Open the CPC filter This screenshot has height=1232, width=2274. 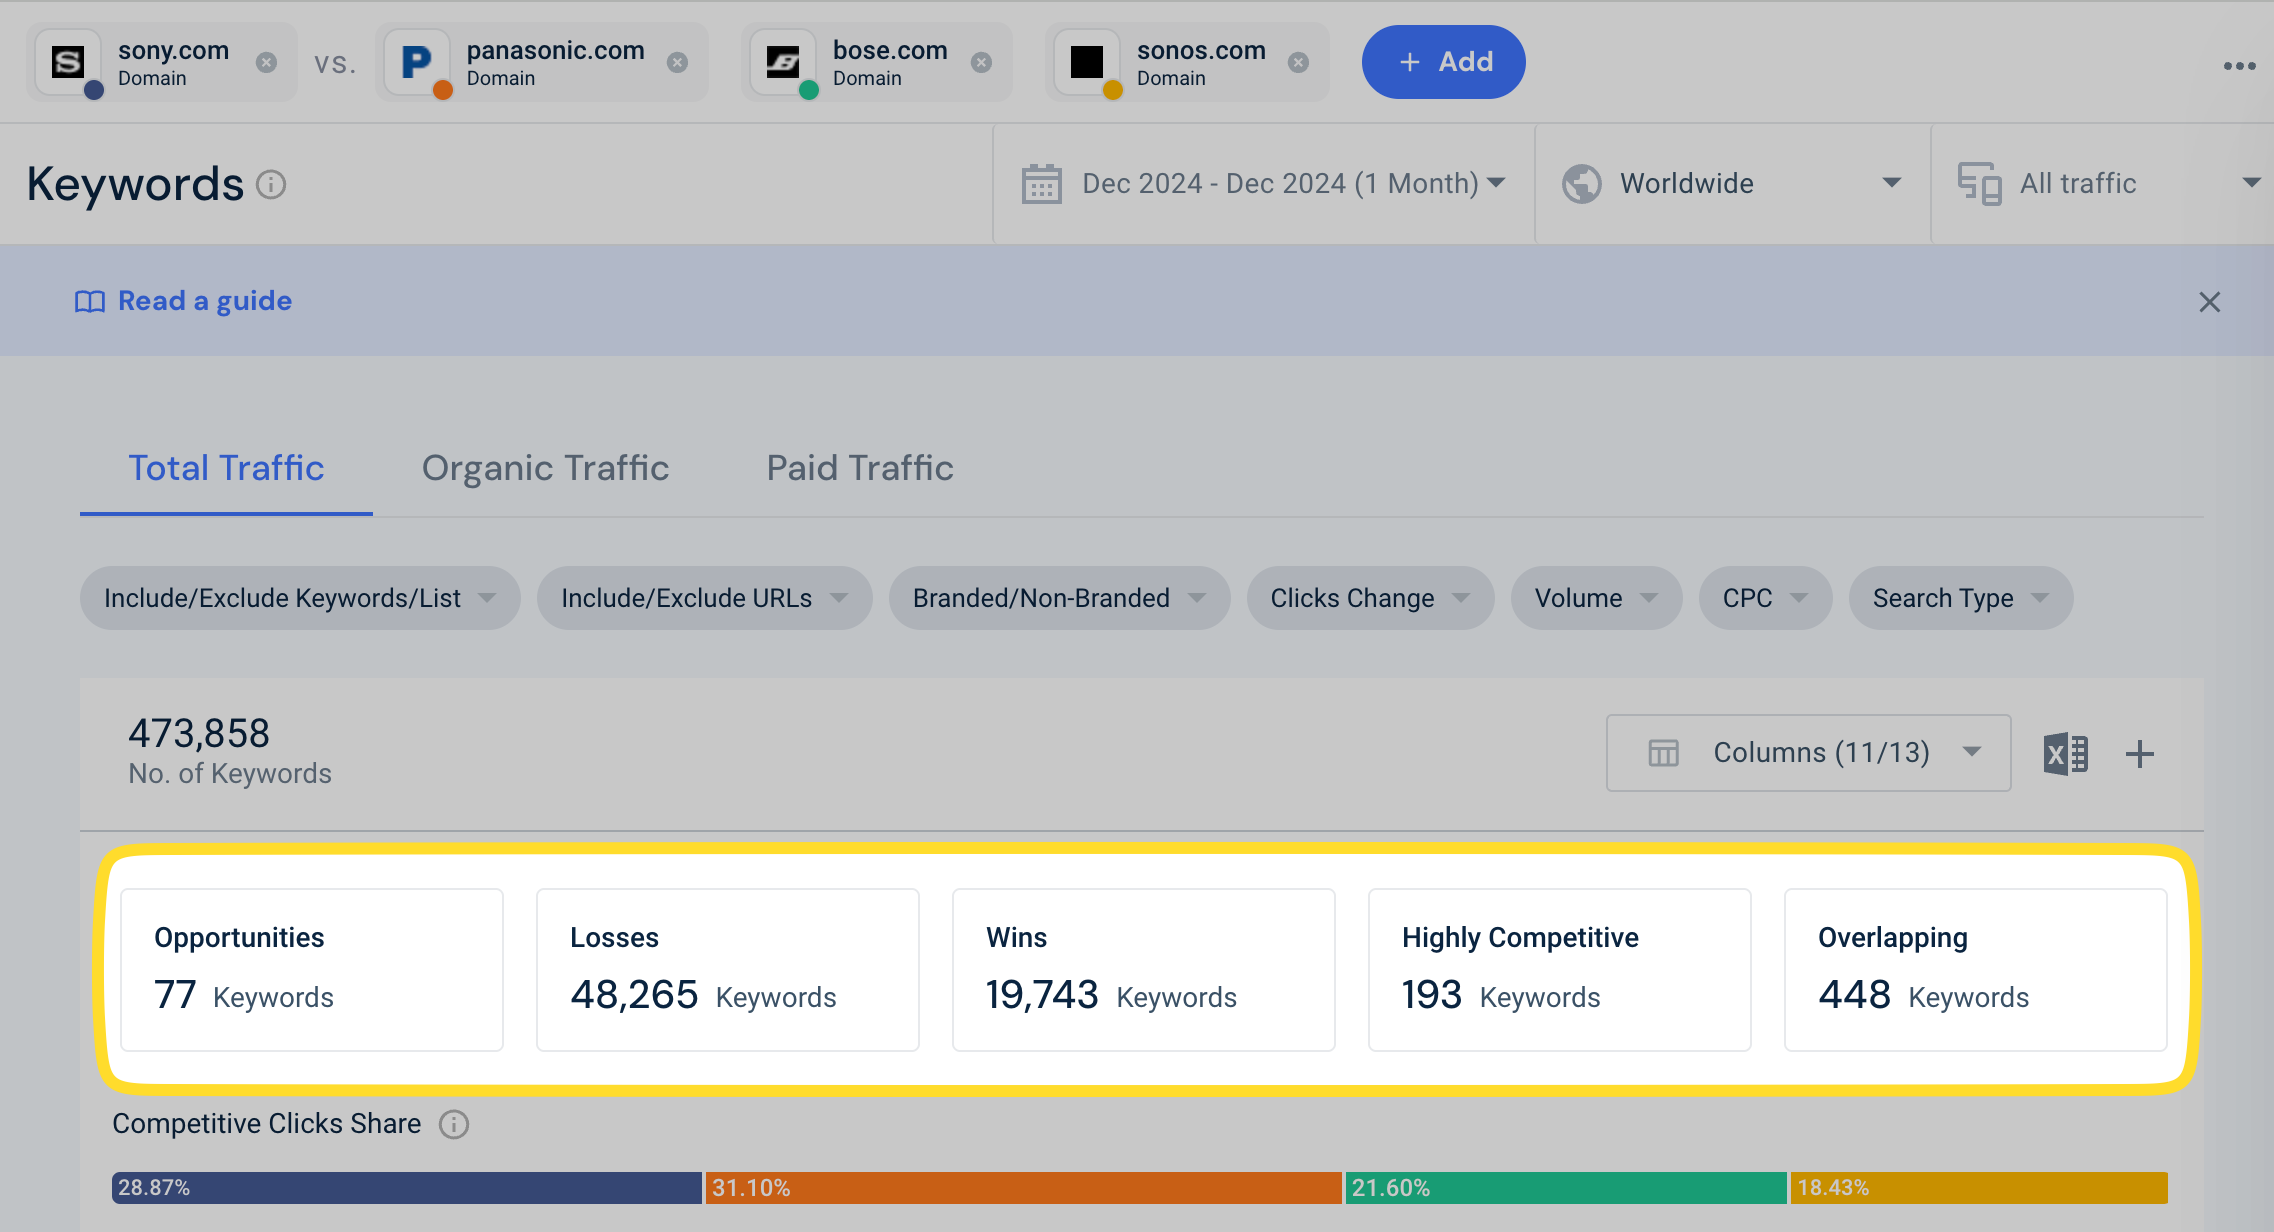point(1765,598)
